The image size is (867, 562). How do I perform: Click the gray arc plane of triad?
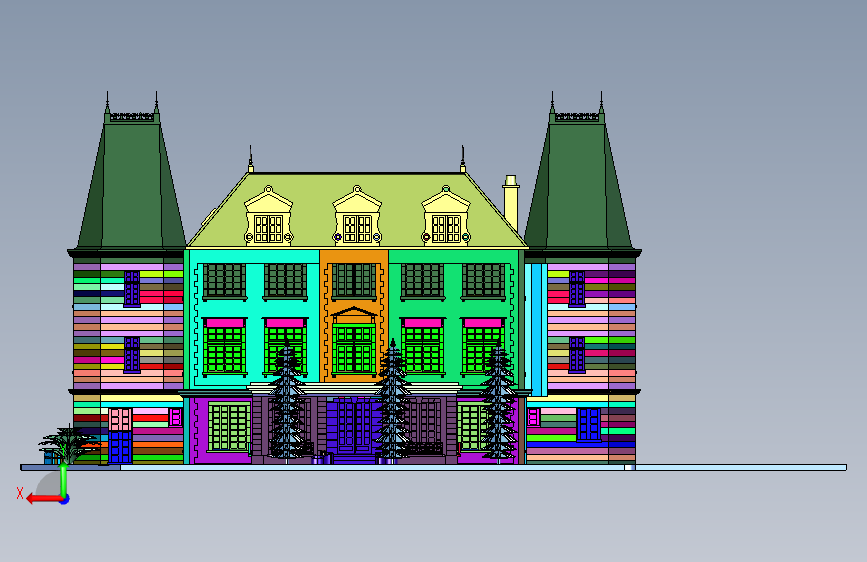click(x=49, y=485)
